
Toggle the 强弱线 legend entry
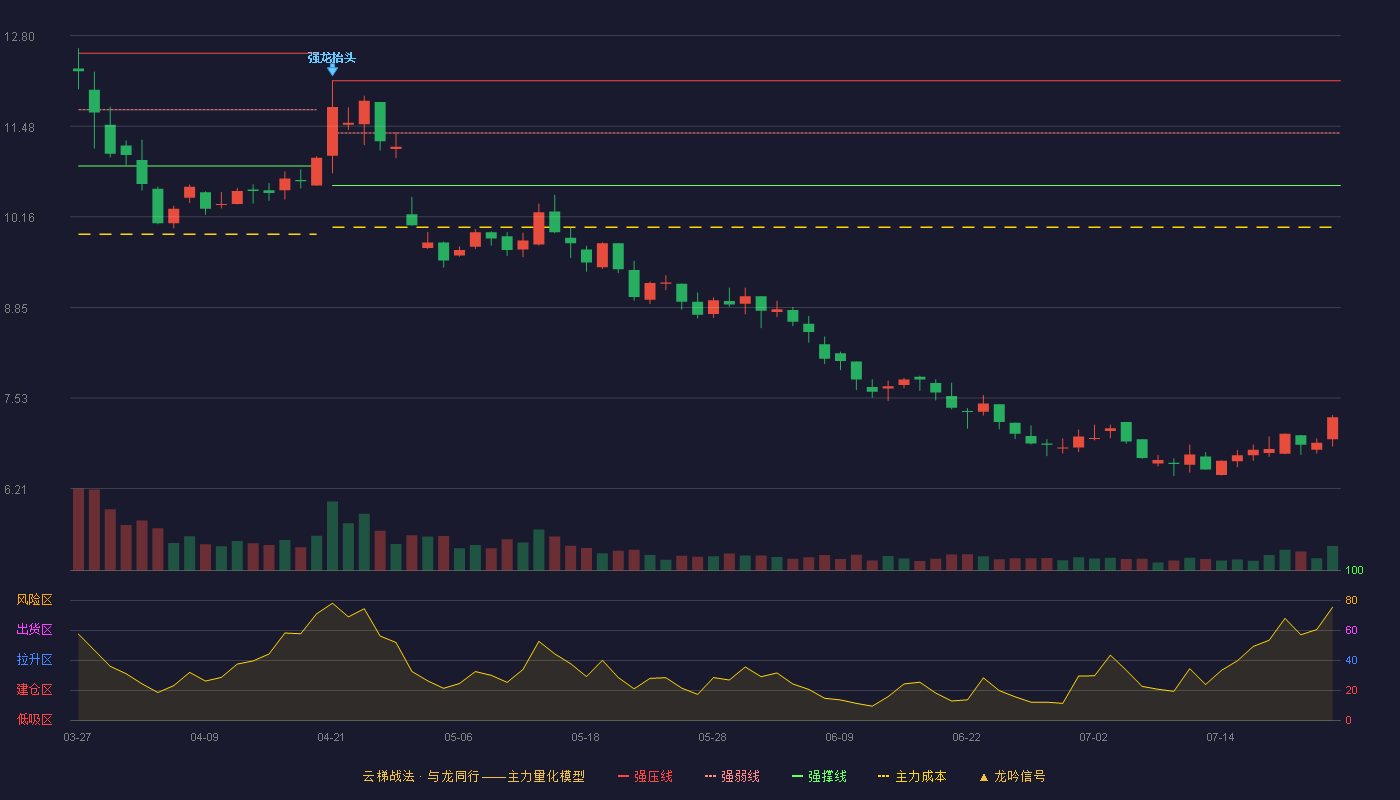tap(732, 776)
